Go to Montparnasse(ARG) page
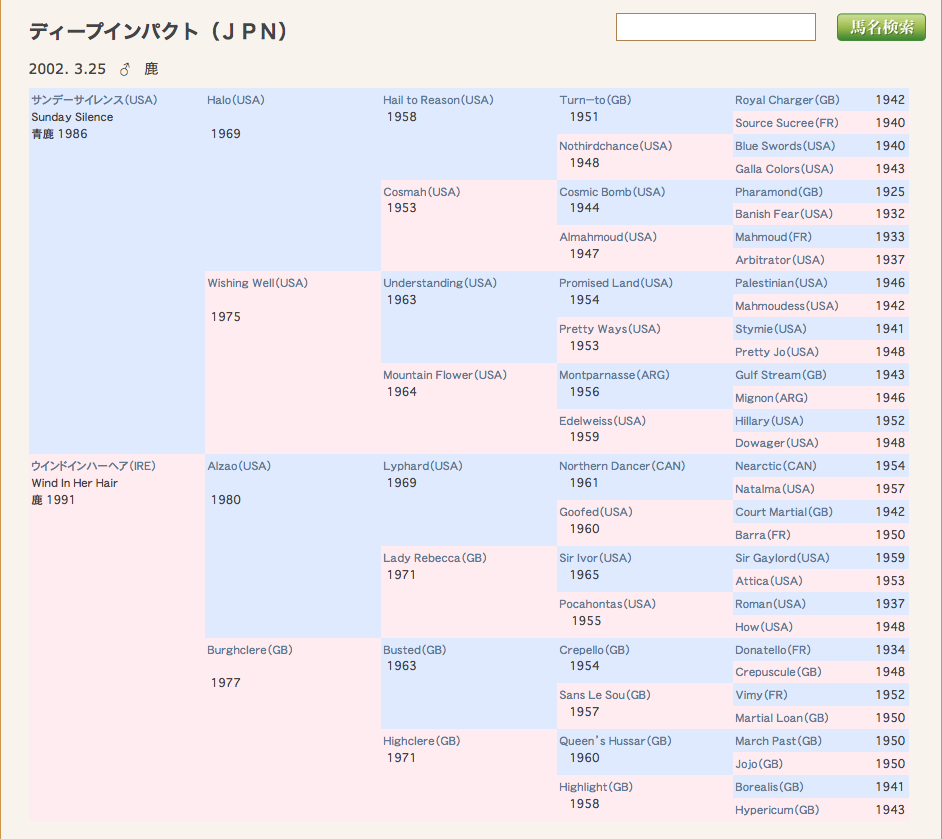Viewport: 942px width, 839px height. 614,375
